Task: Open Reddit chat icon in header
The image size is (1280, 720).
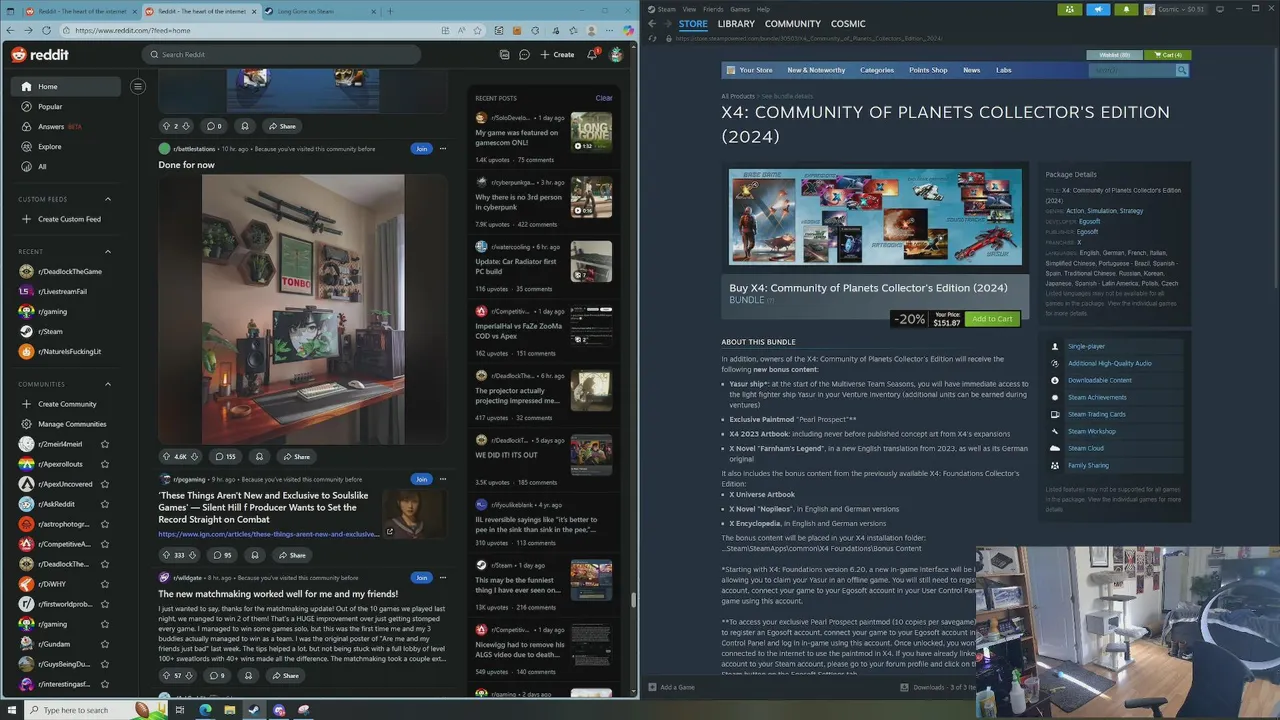Action: coord(524,55)
